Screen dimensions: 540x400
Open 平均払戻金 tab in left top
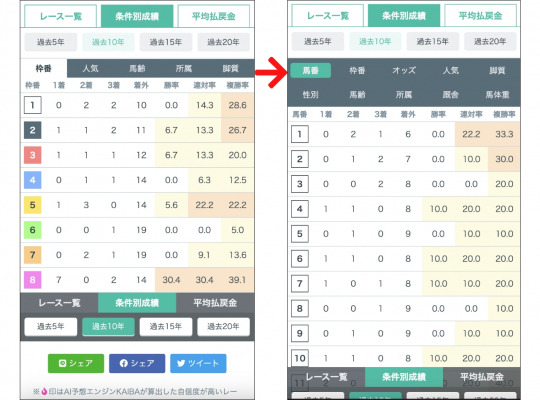click(214, 16)
